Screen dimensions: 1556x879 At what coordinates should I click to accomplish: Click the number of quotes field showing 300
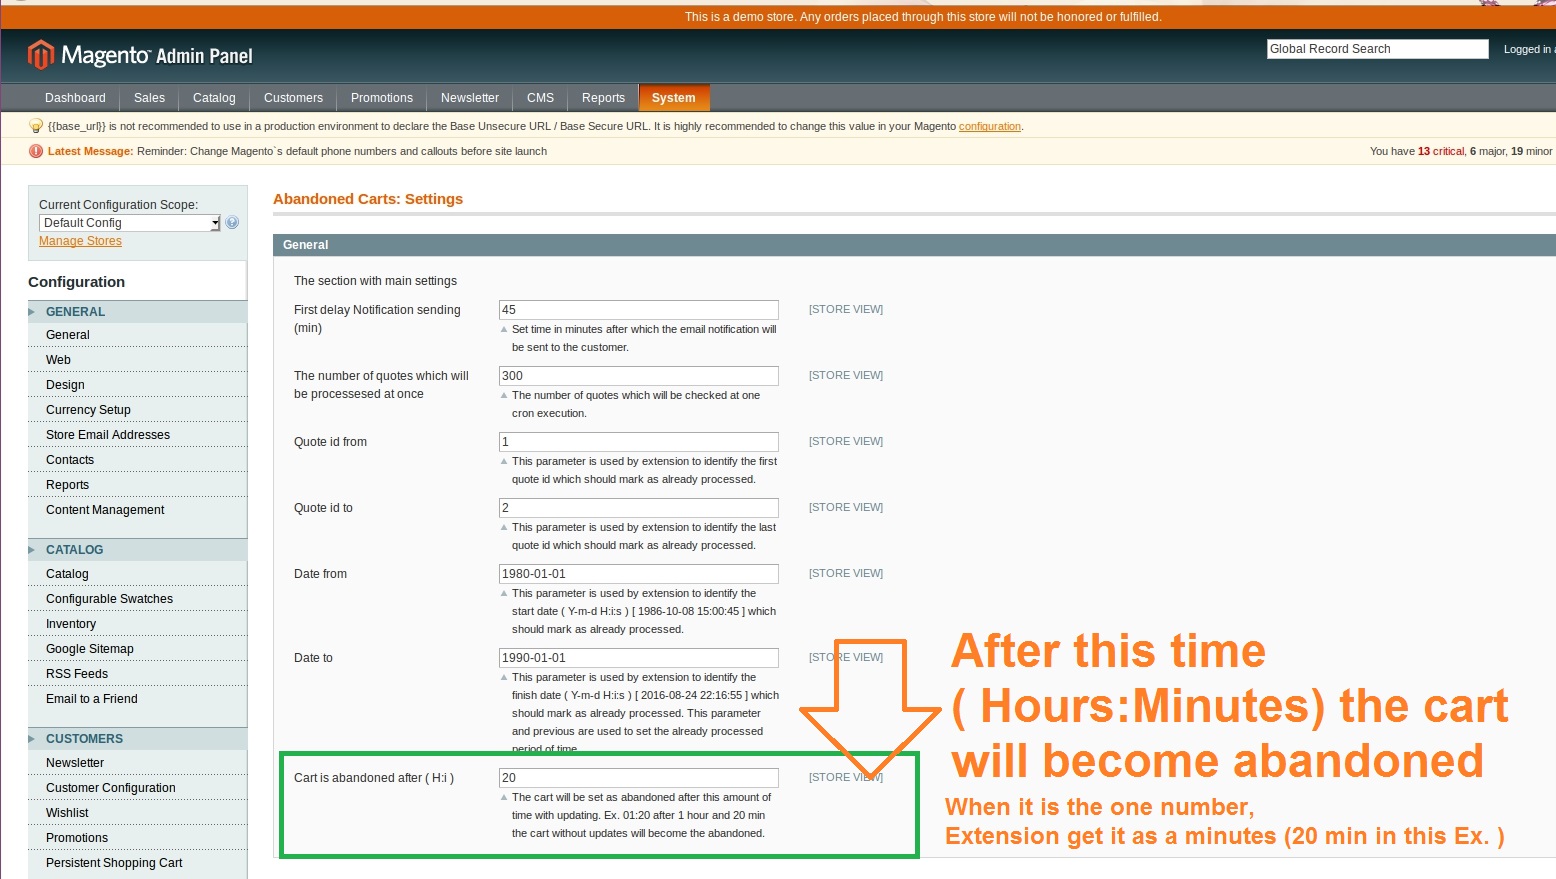[x=639, y=376]
